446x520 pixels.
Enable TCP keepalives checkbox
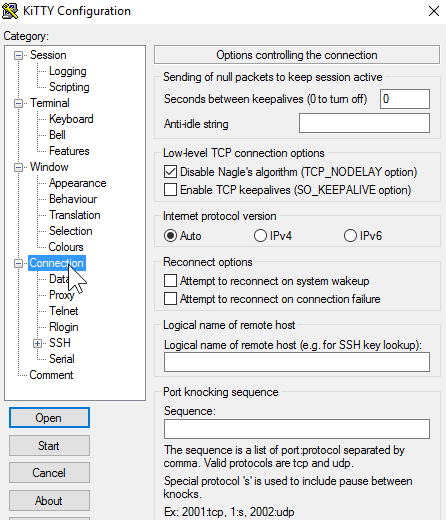click(x=170, y=190)
